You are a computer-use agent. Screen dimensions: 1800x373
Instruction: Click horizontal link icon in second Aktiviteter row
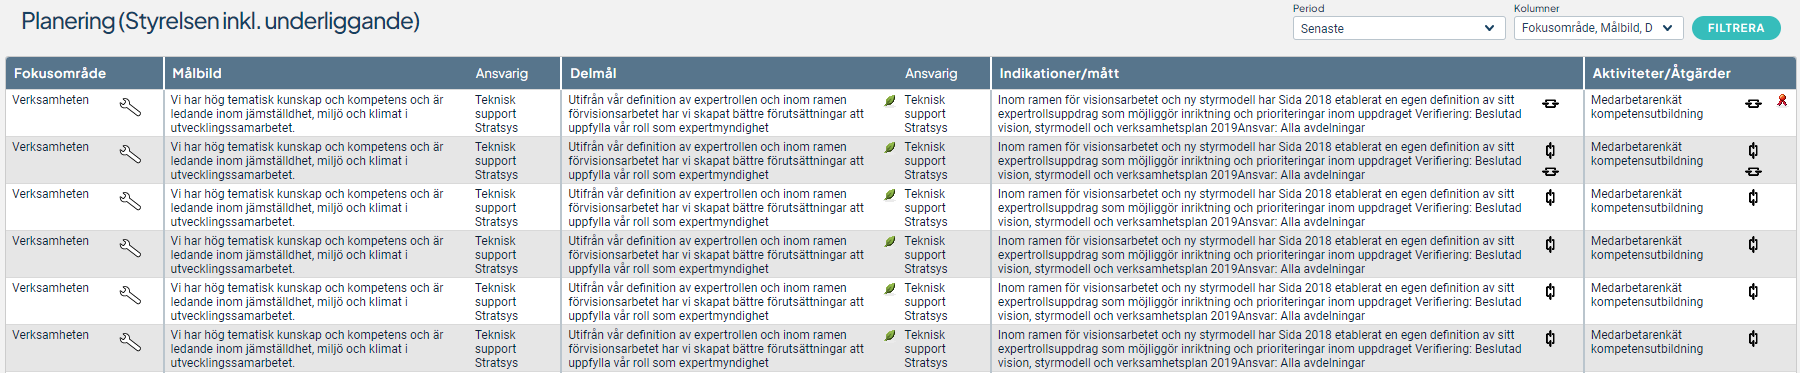tap(1753, 171)
